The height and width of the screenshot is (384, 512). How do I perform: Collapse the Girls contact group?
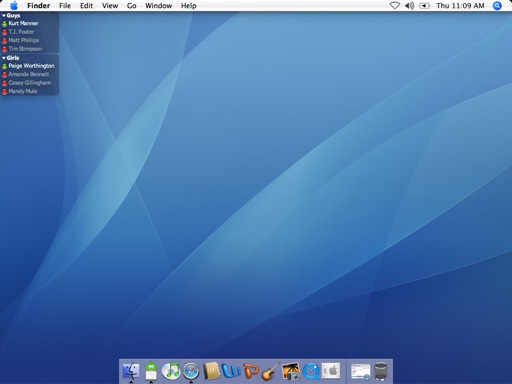pos(4,58)
